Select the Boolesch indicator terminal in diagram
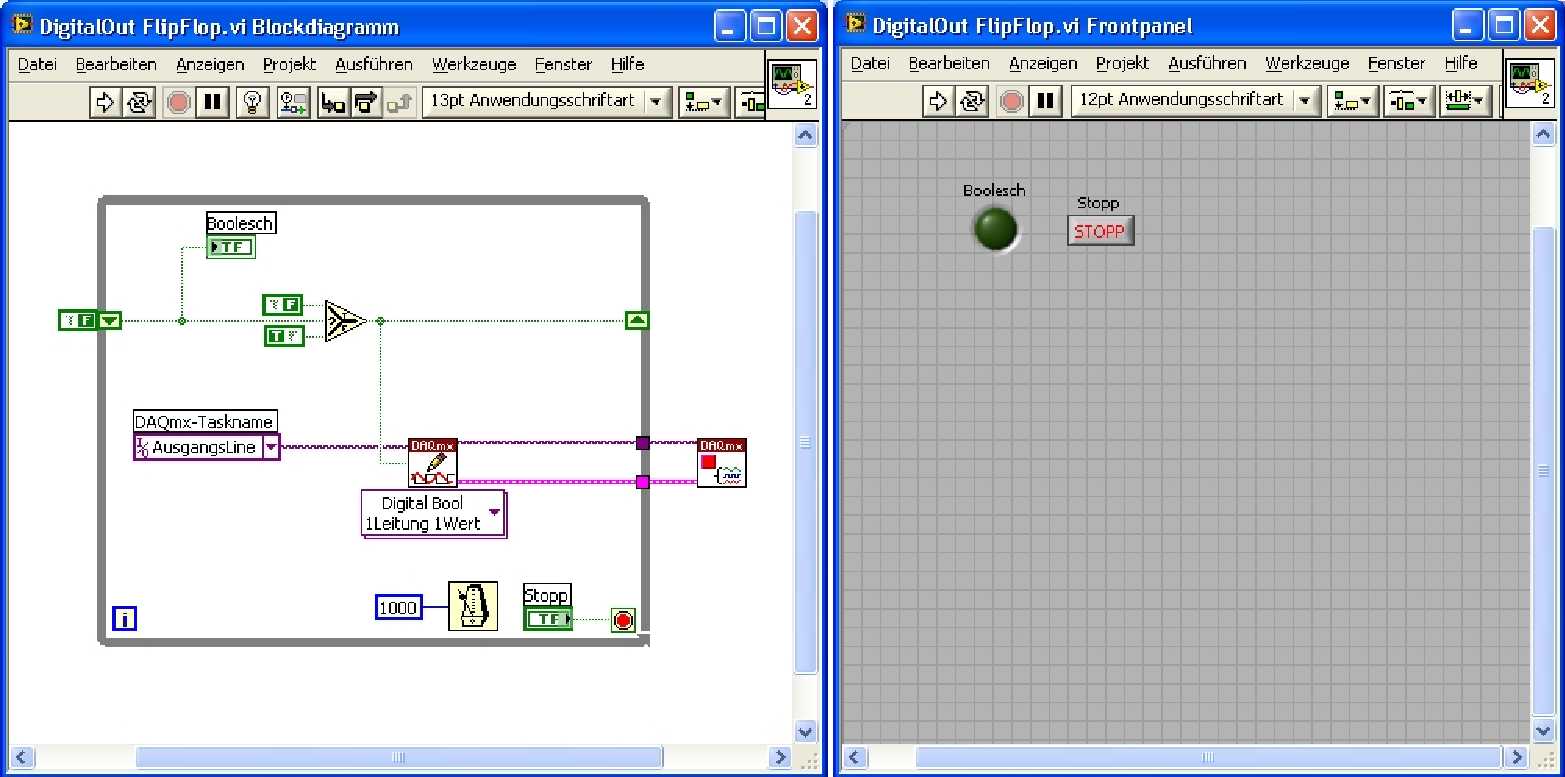 231,247
